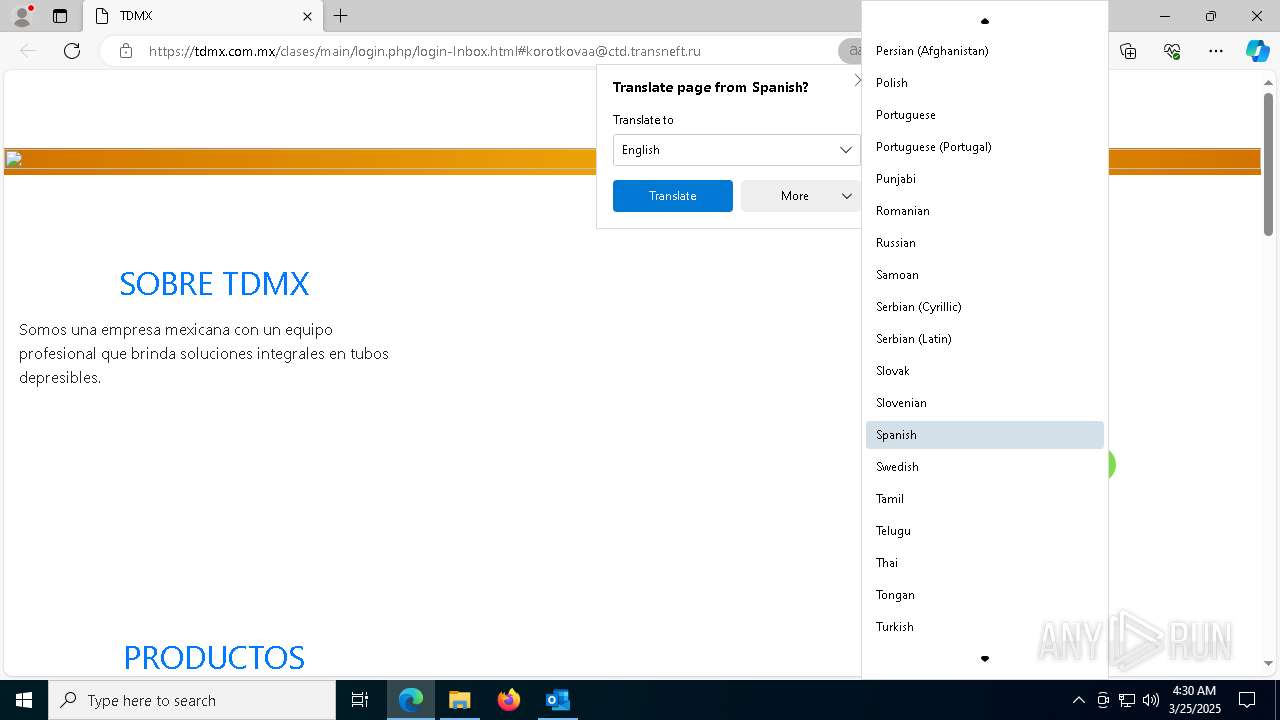Image resolution: width=1280 pixels, height=720 pixels.
Task: Switch to Edge on taskbar
Action: pos(411,700)
